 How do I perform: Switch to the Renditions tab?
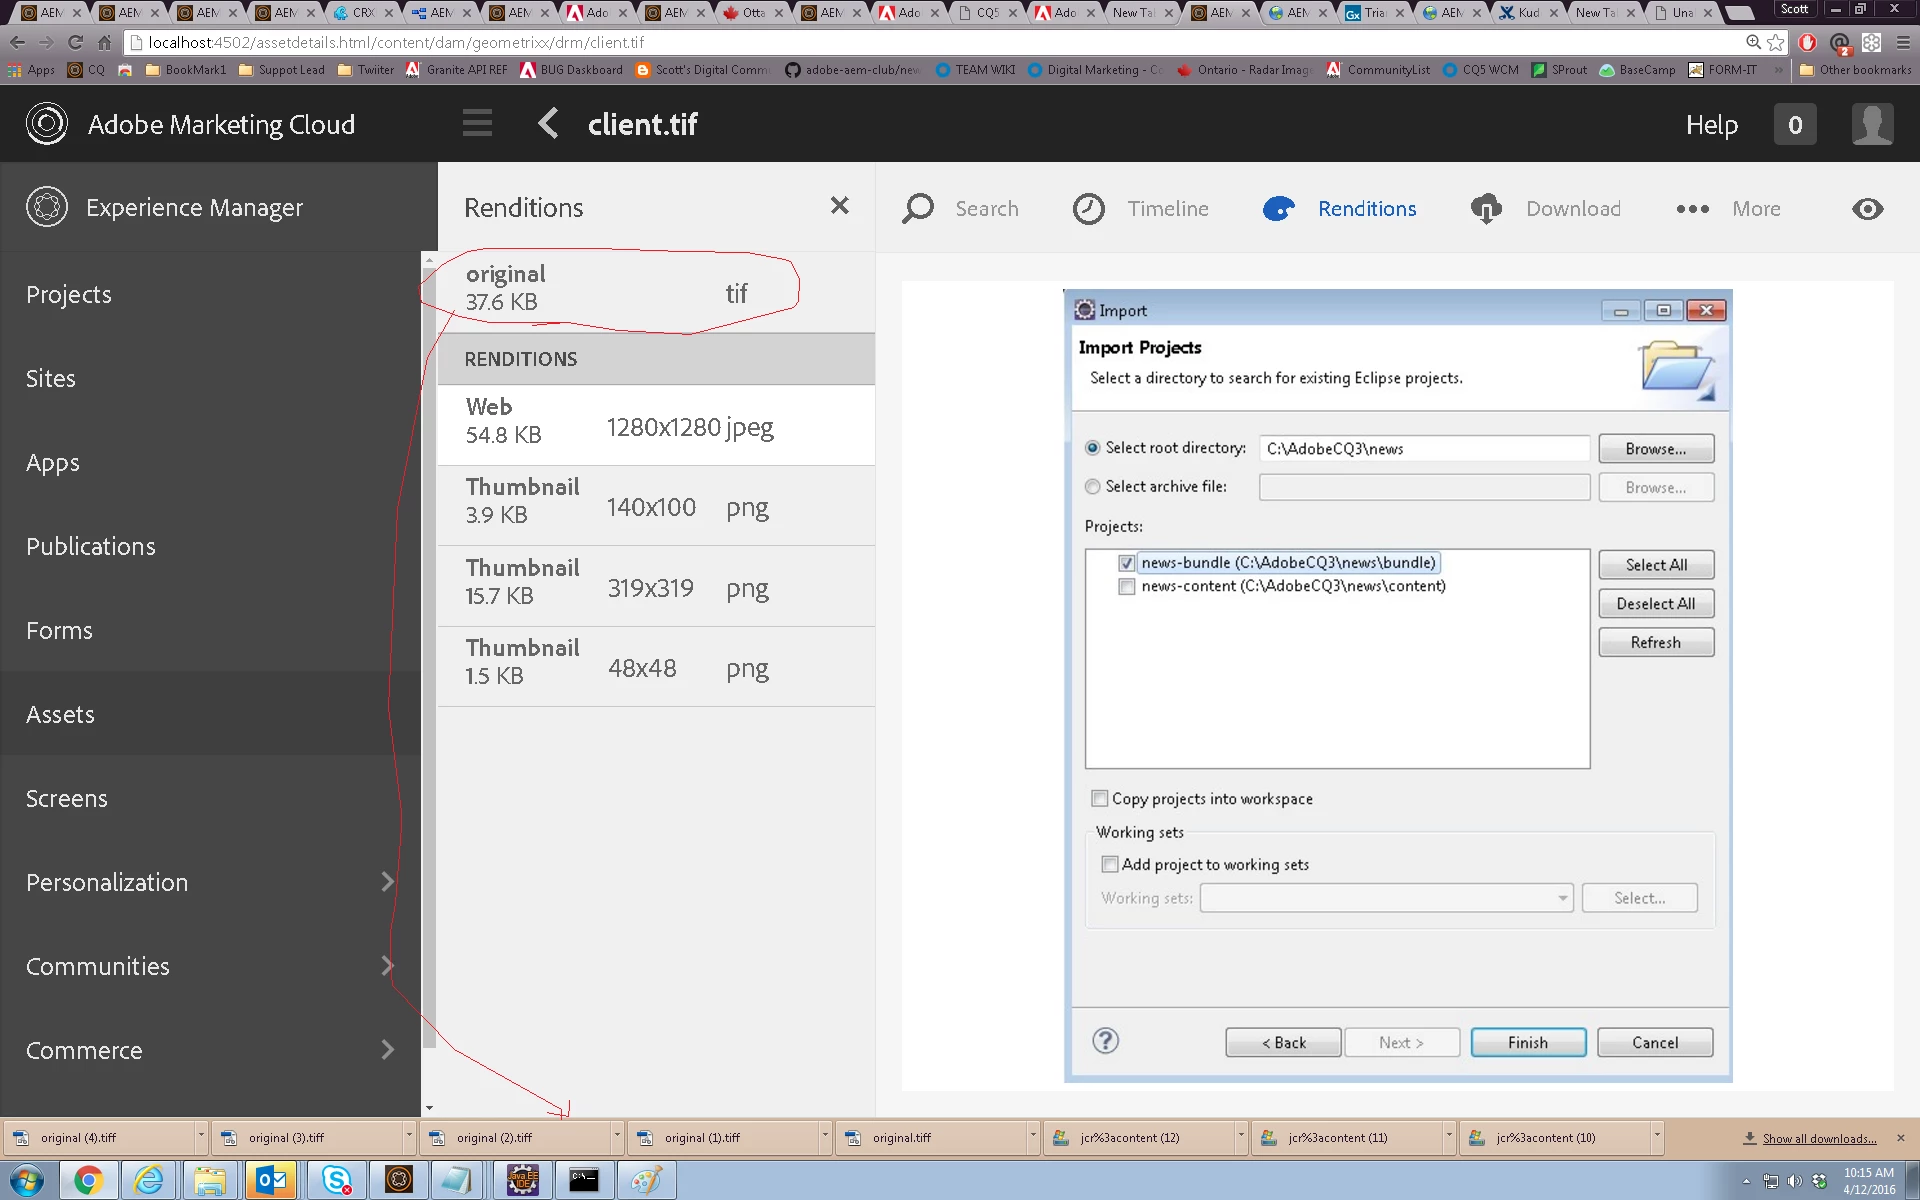(1340, 208)
